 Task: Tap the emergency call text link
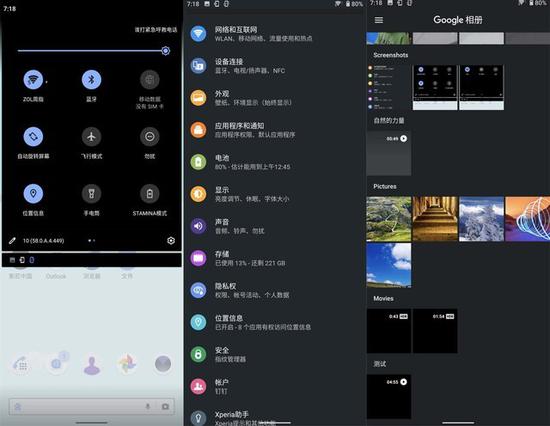[x=156, y=30]
